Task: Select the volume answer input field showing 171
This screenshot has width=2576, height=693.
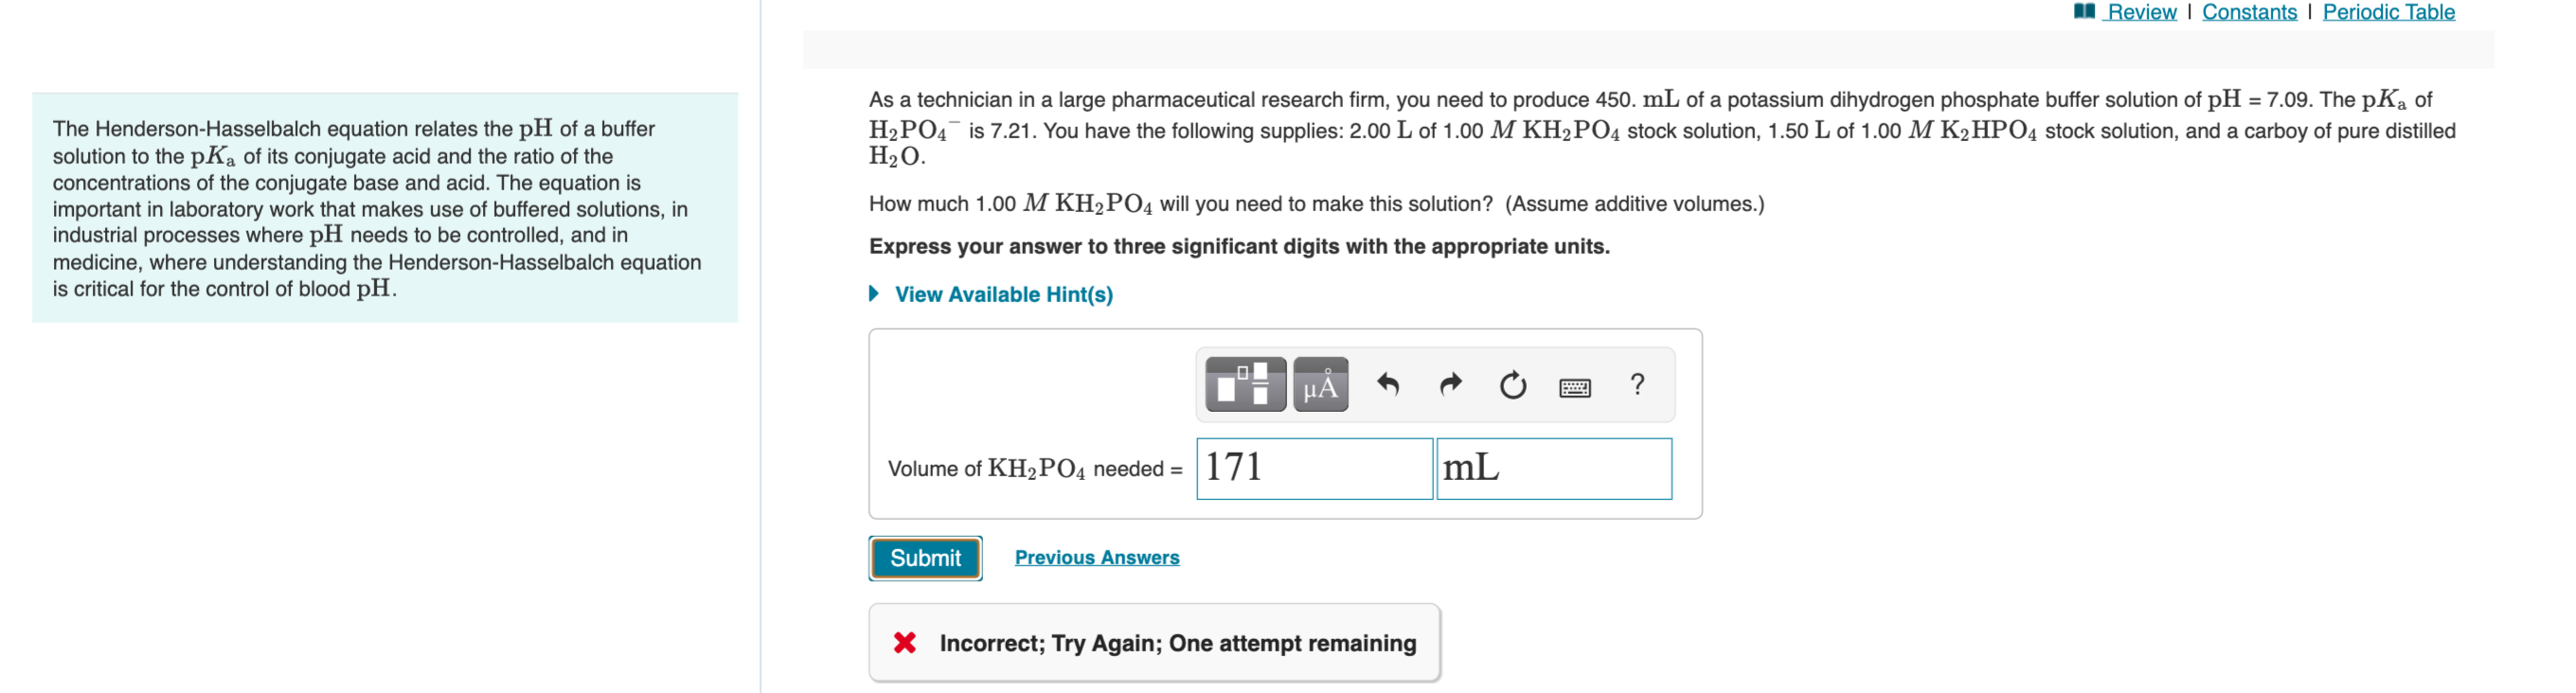Action: point(1313,468)
